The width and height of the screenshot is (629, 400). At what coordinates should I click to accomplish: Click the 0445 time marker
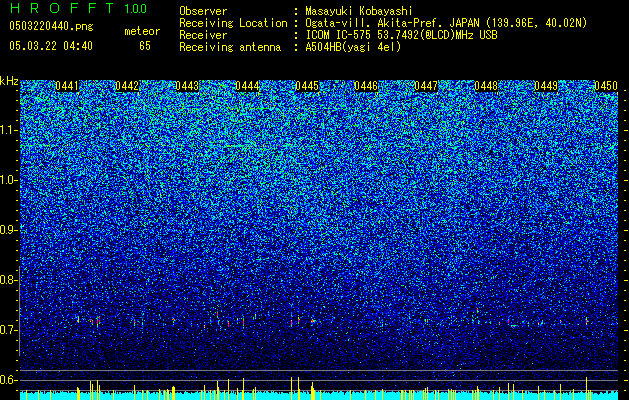click(307, 86)
